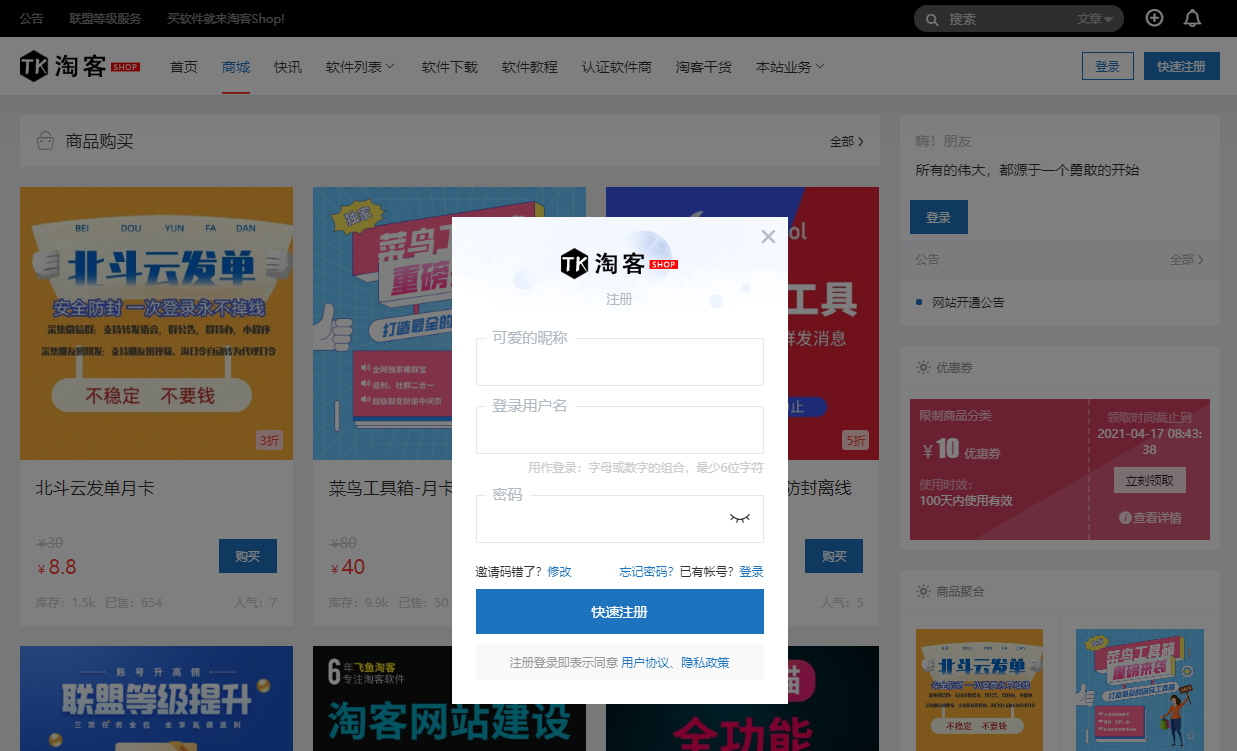Click the 忘记密码 link
Screen dimensions: 1237x751
(646, 572)
